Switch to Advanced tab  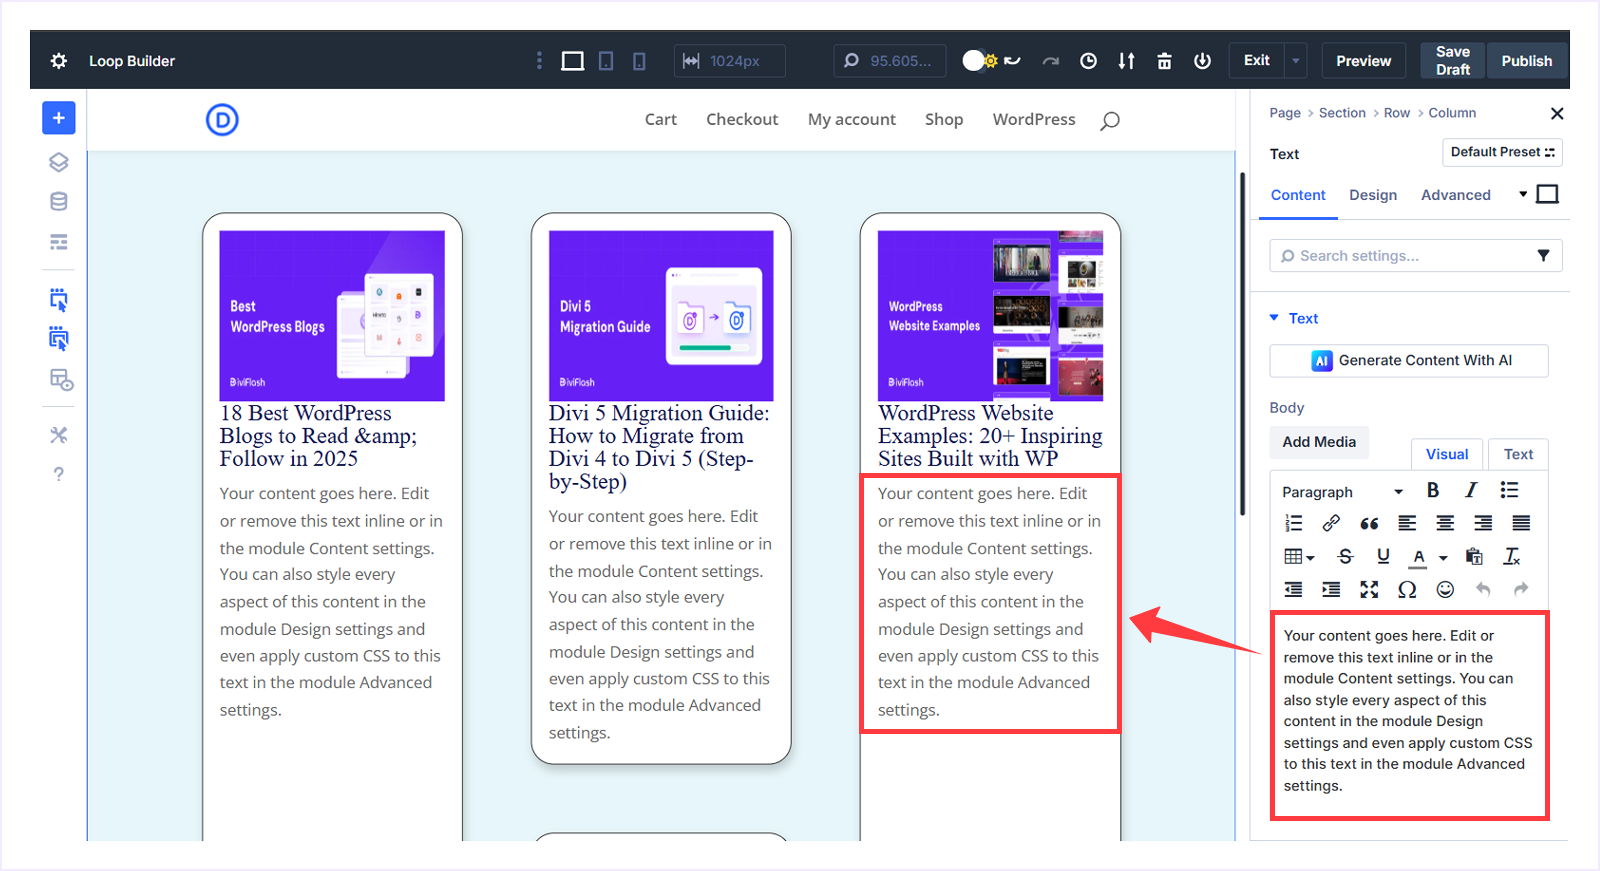tap(1456, 195)
